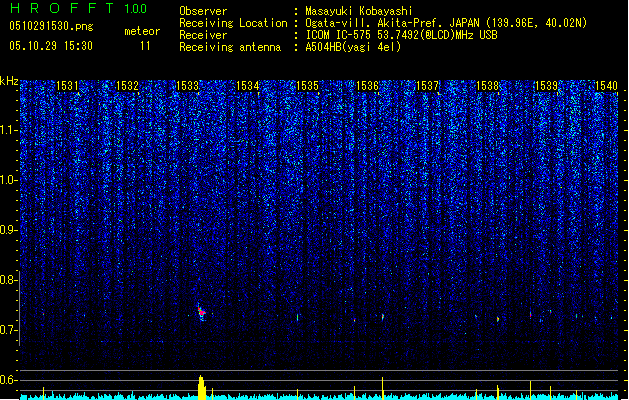
Task: Click the 1531 time marker
Action: click(x=67, y=86)
